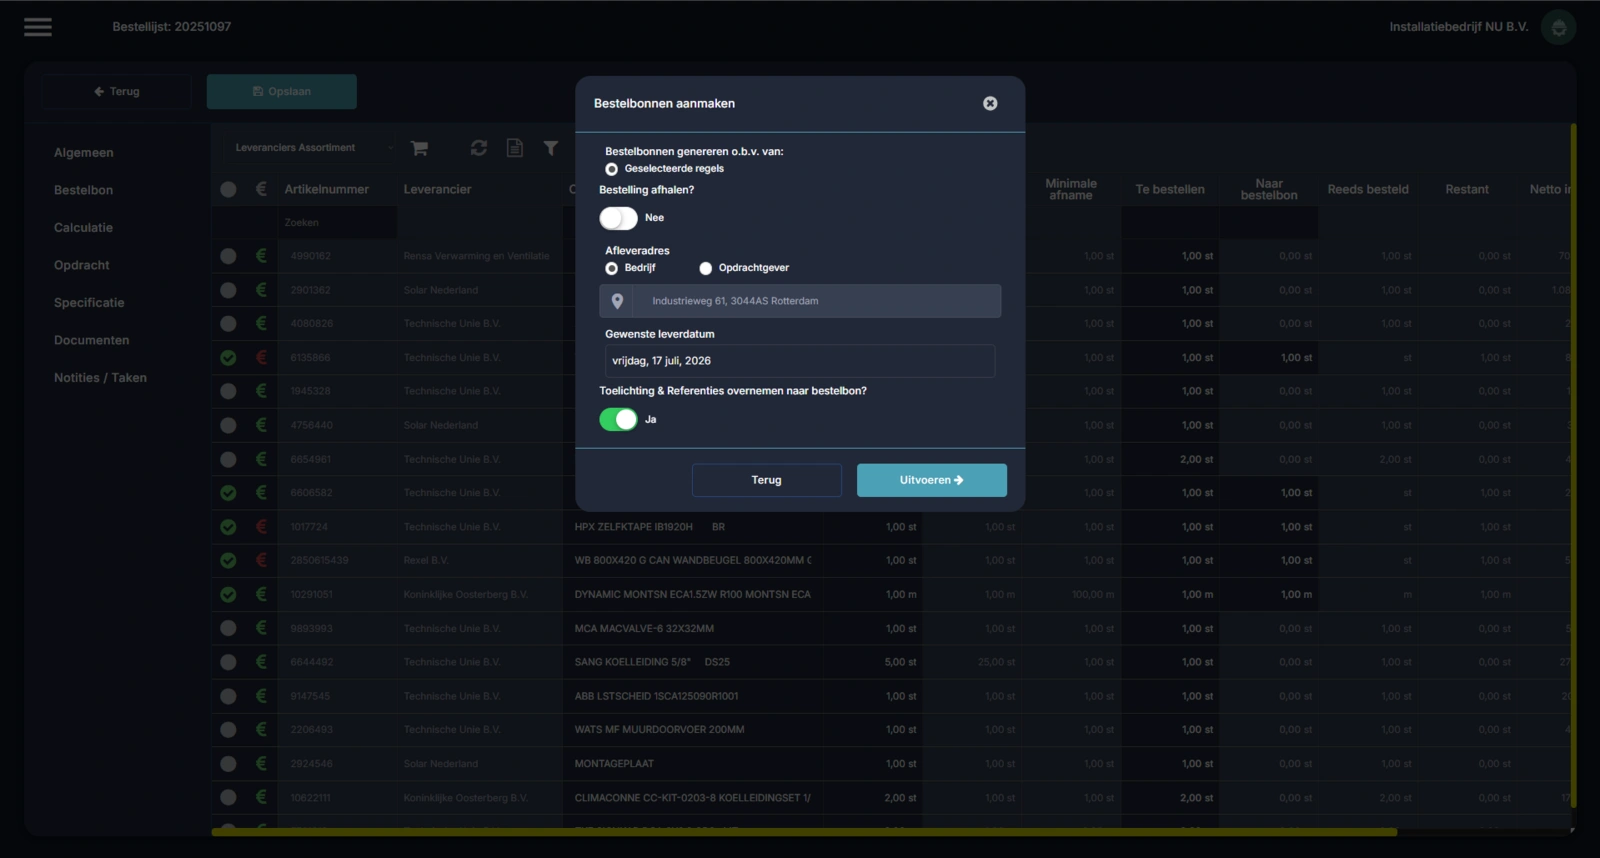Image resolution: width=1600 pixels, height=858 pixels.
Task: Click the vertical yellow table scrollbar
Action: [x=1573, y=465]
